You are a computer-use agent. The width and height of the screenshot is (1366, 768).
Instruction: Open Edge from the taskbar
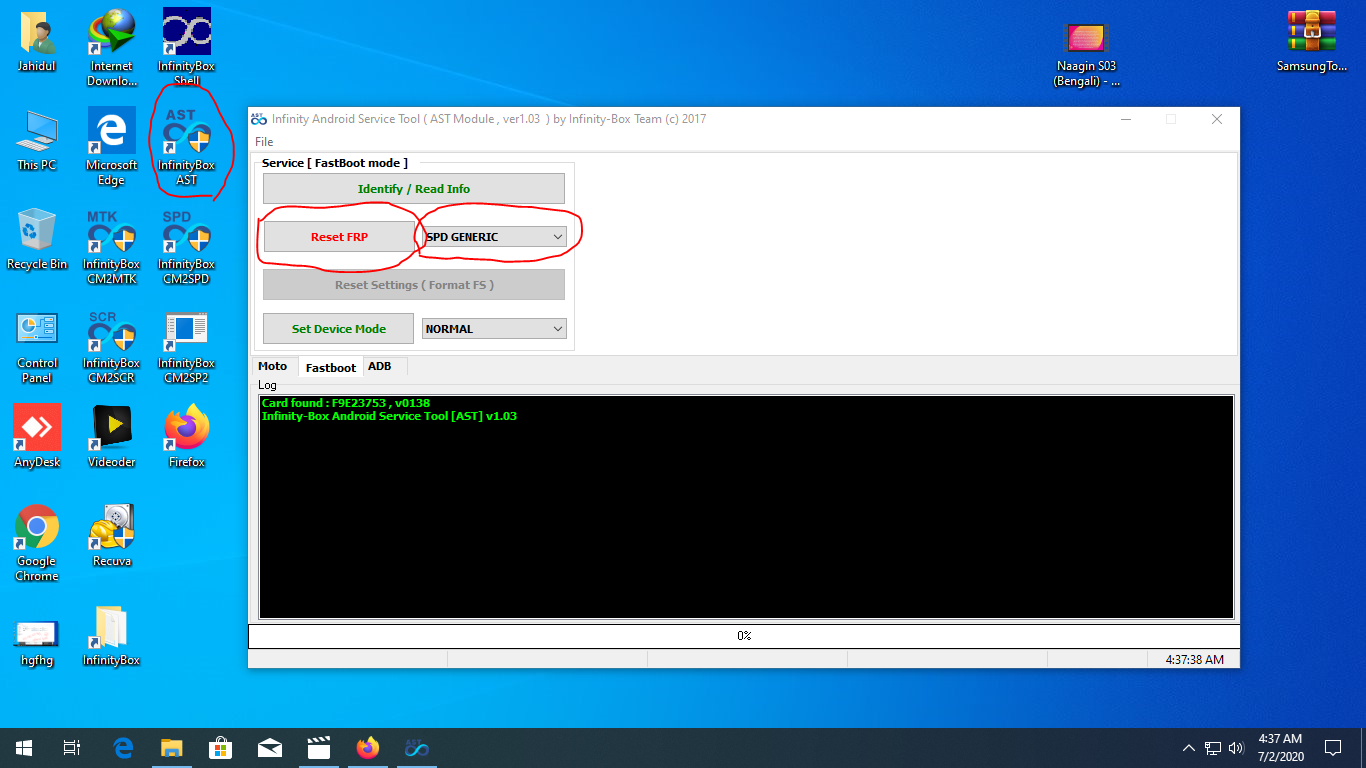[123, 748]
